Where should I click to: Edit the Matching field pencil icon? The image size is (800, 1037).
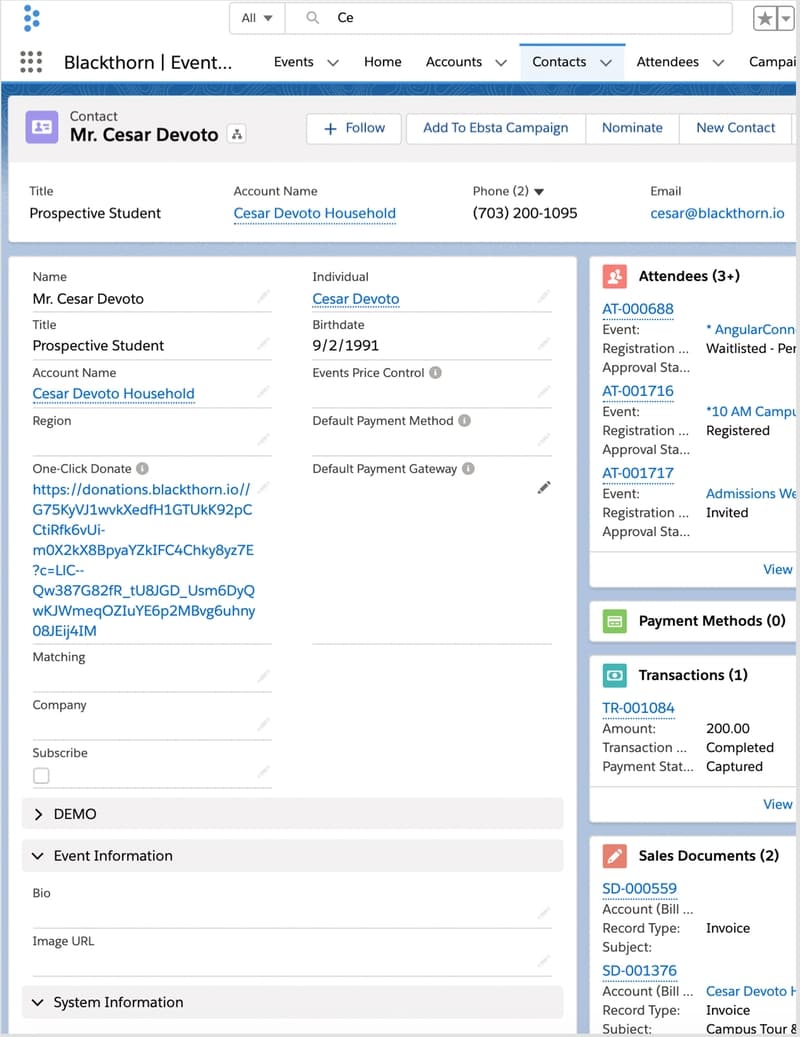(x=264, y=675)
